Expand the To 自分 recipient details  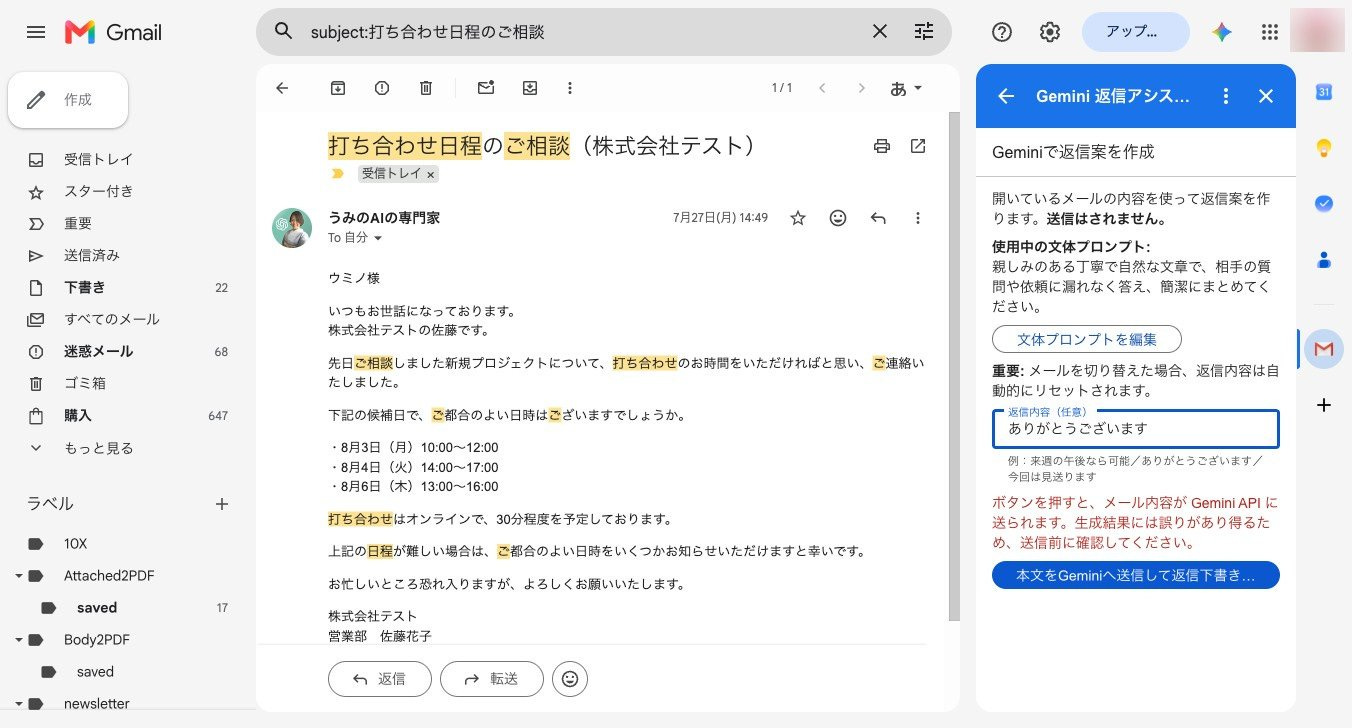[378, 238]
